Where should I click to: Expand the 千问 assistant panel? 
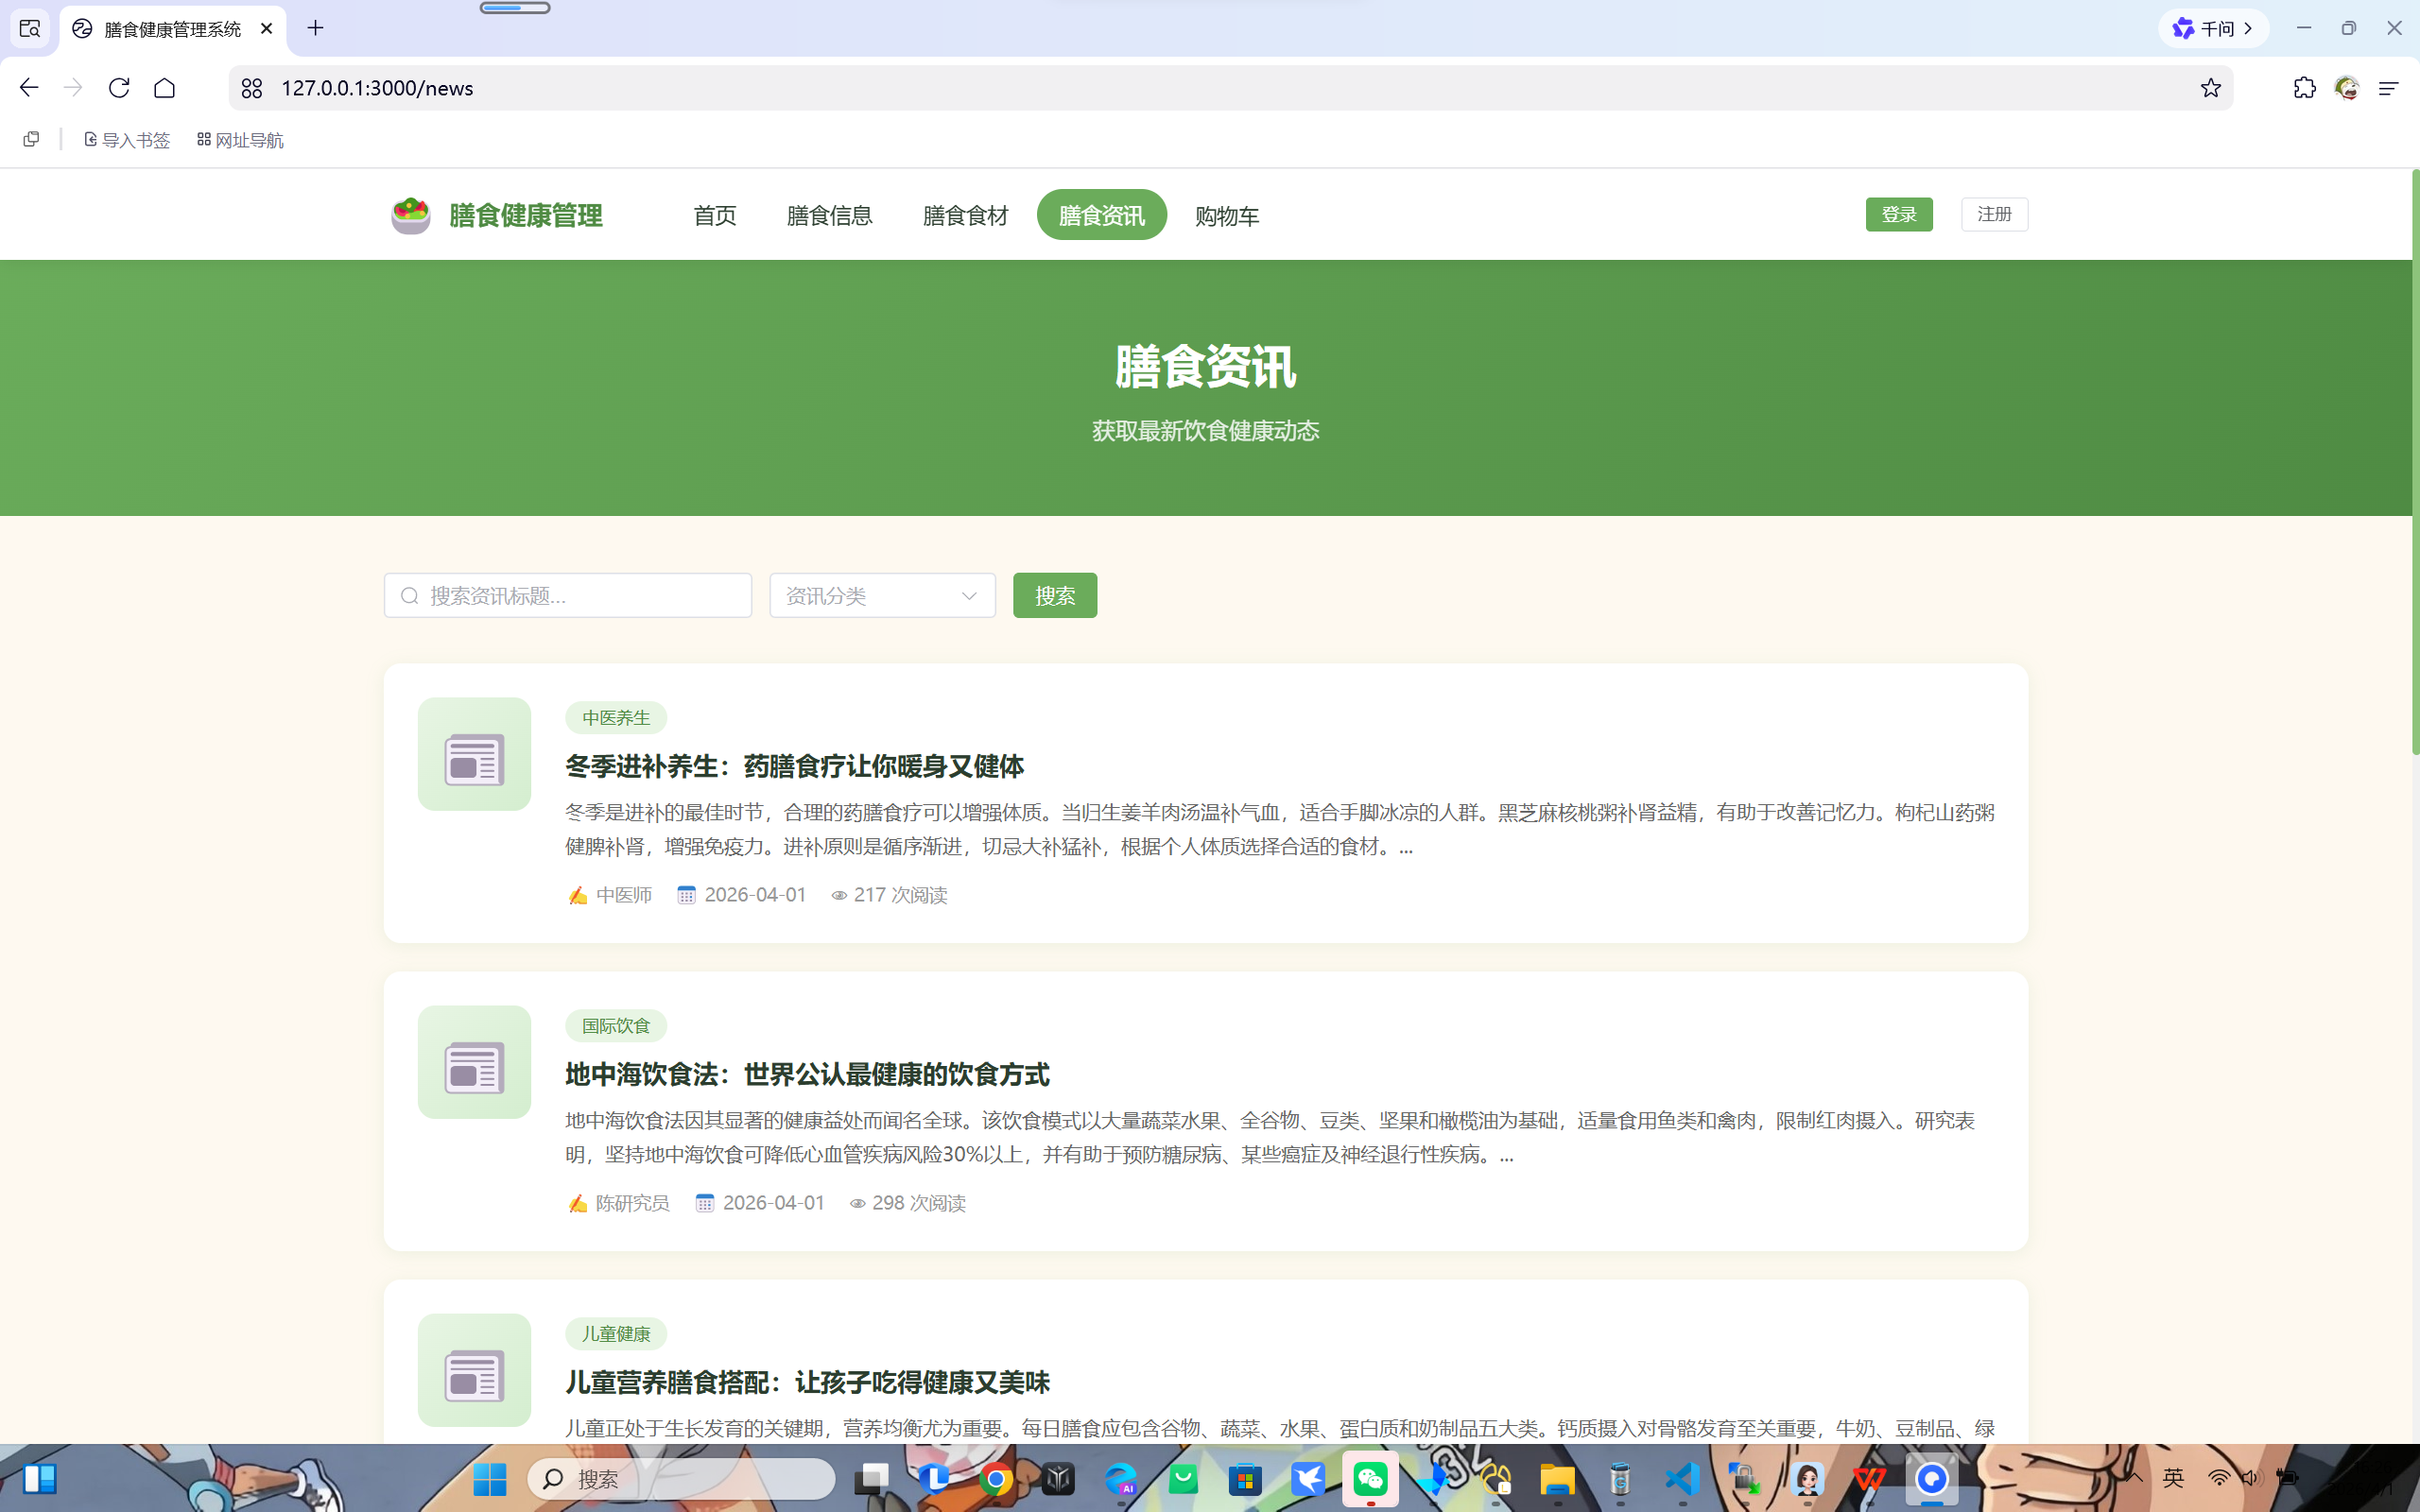point(2213,29)
